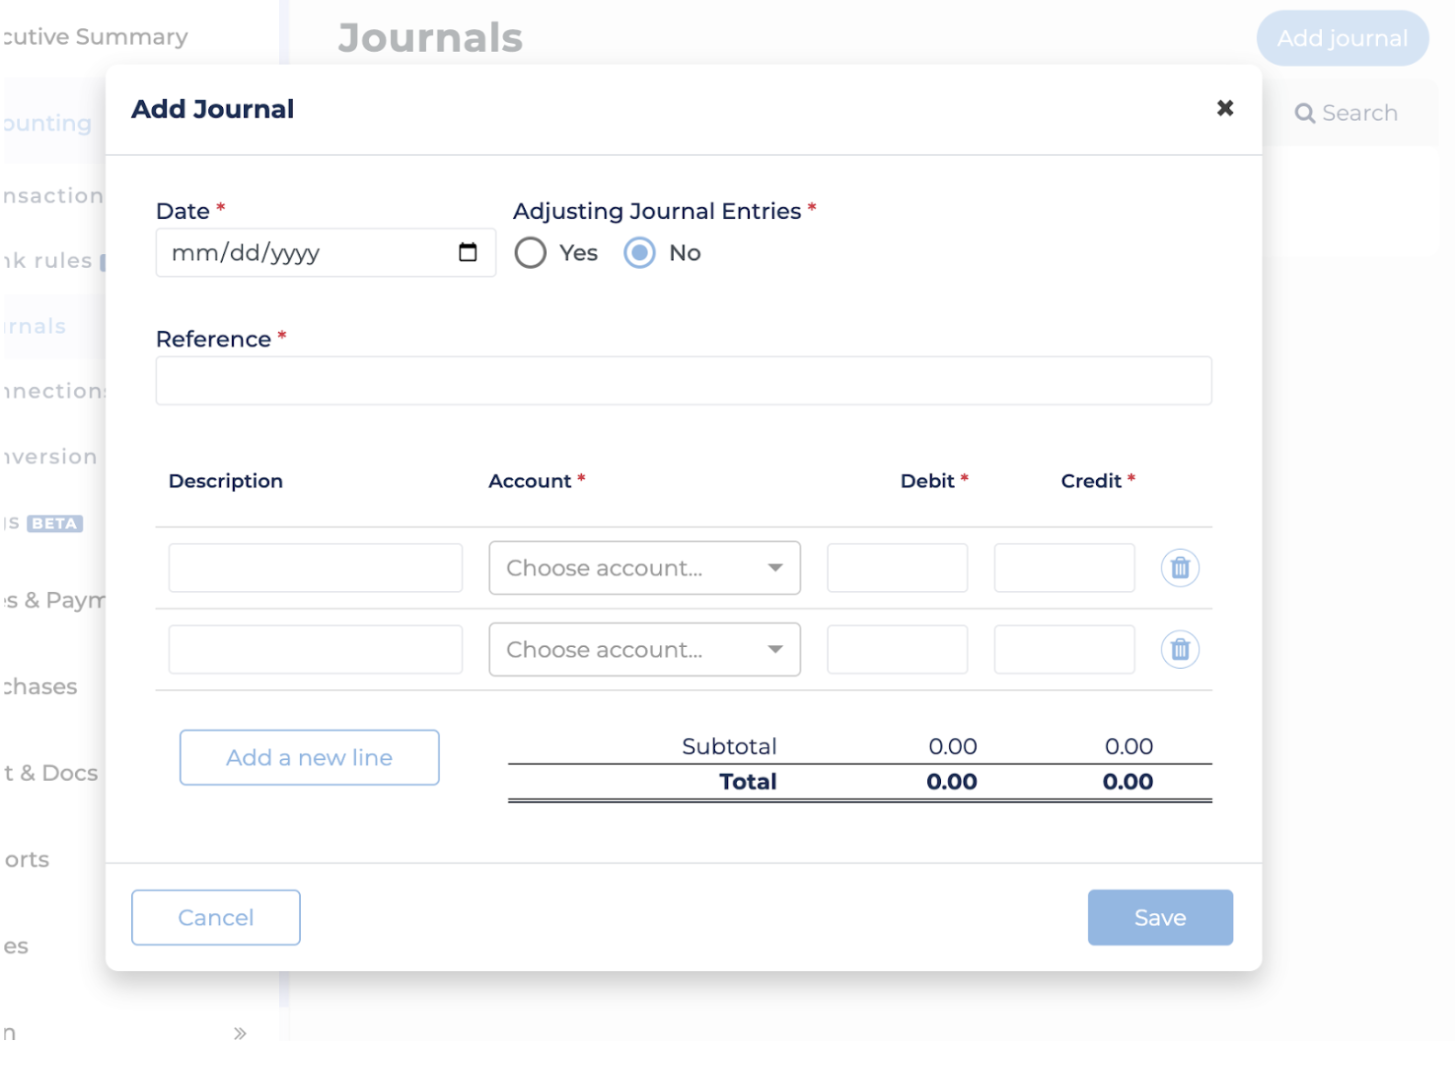
Task: Open first row Choose account dropdown
Action: (x=644, y=568)
